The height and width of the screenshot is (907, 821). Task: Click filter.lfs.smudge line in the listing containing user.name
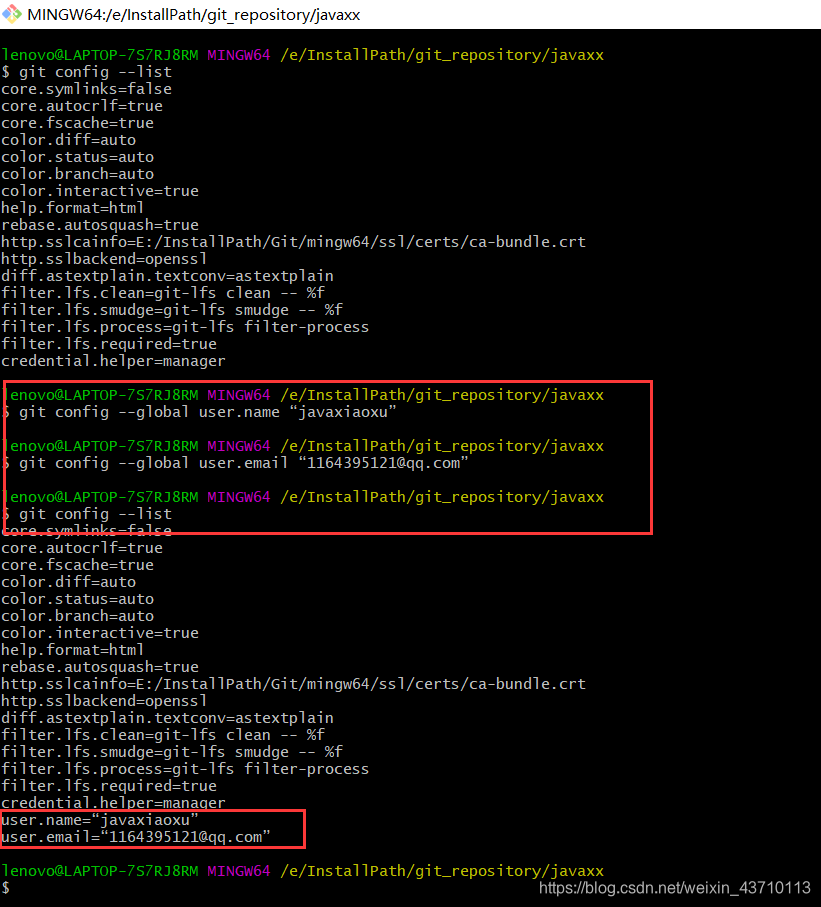(x=172, y=752)
